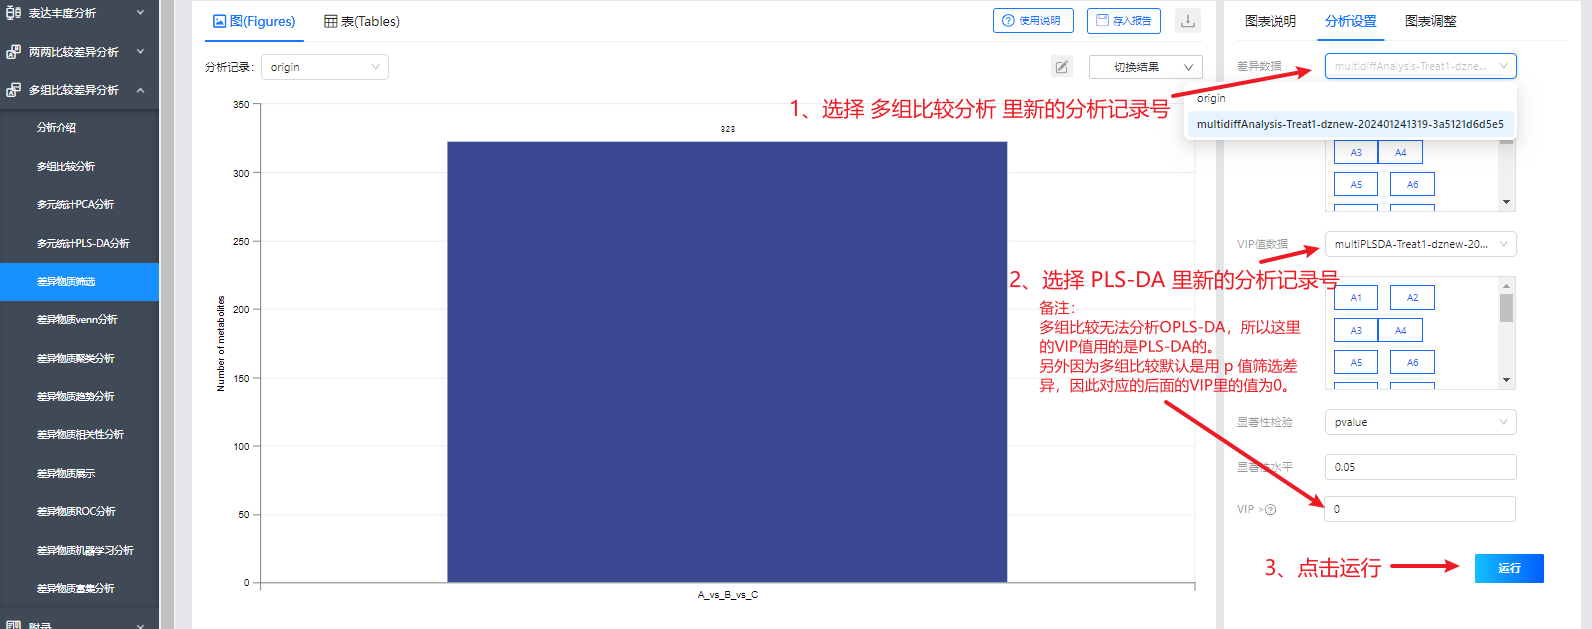Toggle group A2 under VIP值数据
Image resolution: width=1592 pixels, height=629 pixels.
tap(1412, 298)
